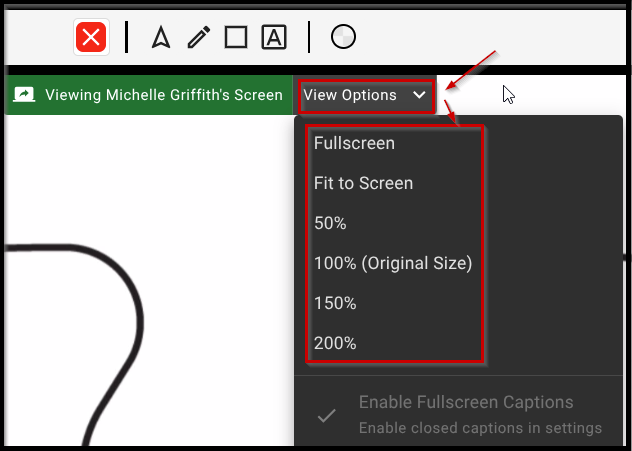Screen dimensions: 632x451
Task: Select the arrow pointer annotation tool
Action: pyautogui.click(x=161, y=37)
